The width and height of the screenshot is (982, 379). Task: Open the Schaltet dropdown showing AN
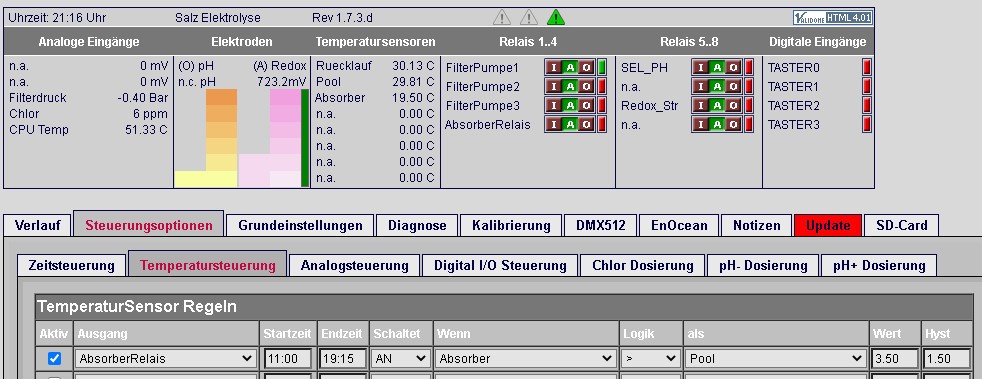(x=400, y=359)
